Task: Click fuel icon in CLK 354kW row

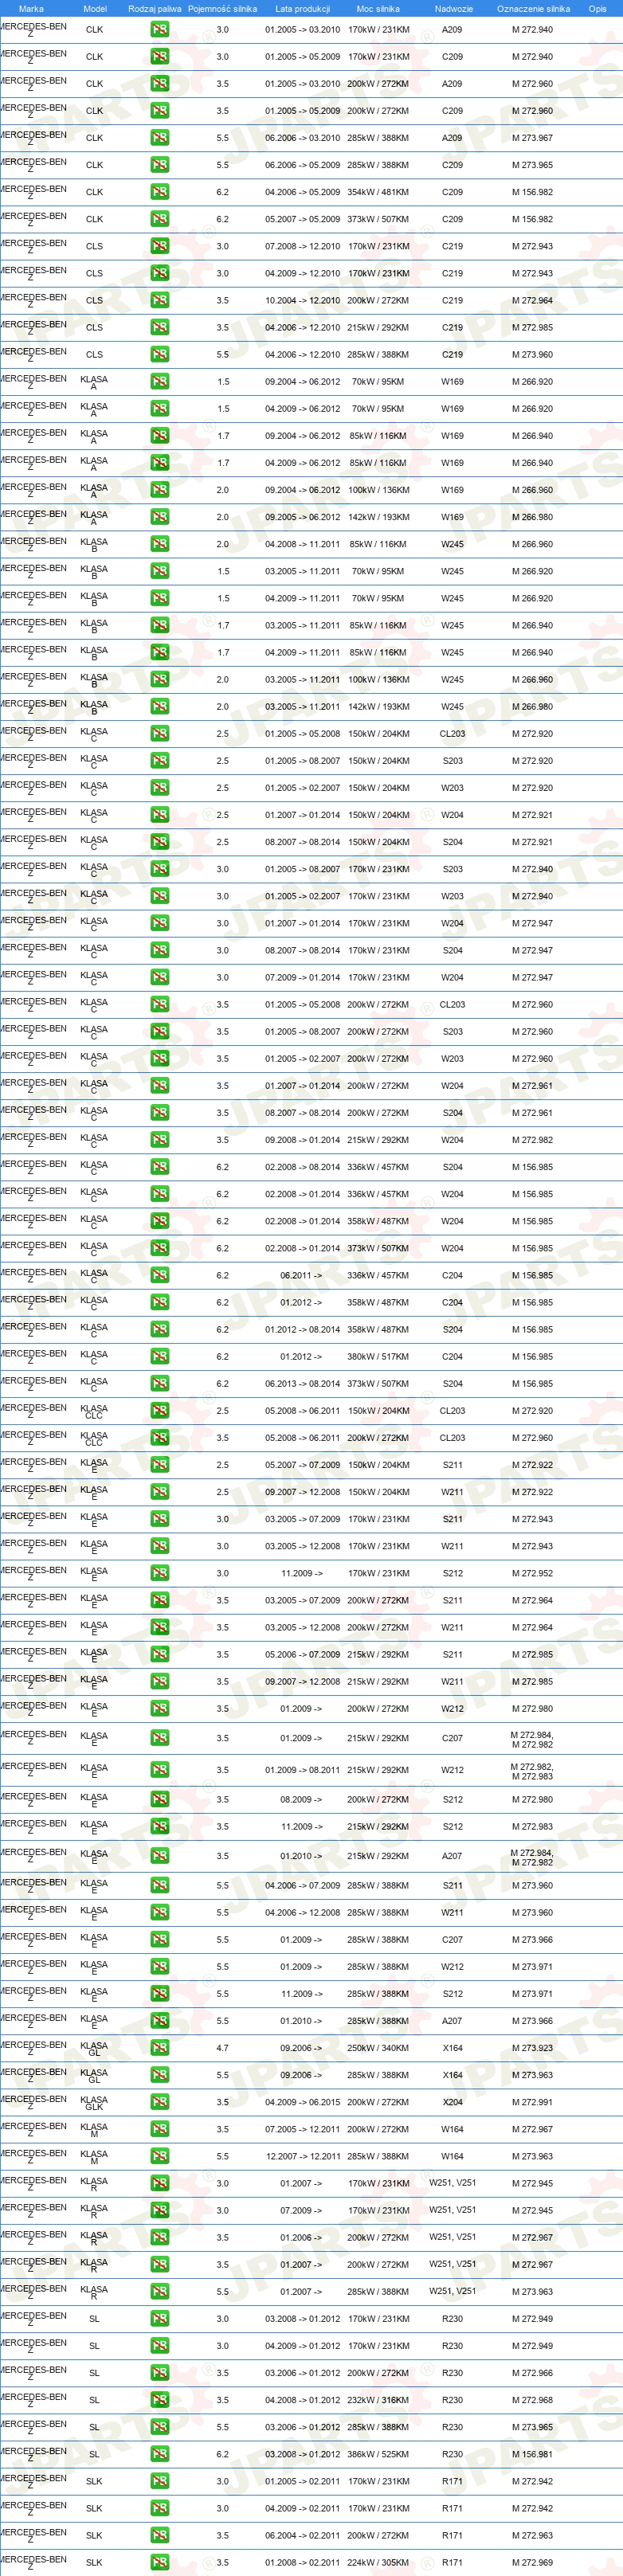Action: (160, 192)
